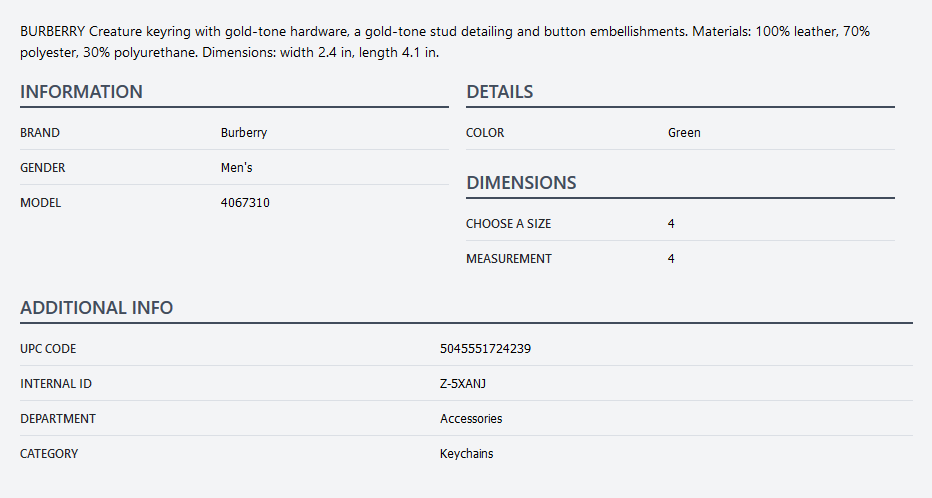Click the UPC CODE label

pyautogui.click(x=48, y=349)
